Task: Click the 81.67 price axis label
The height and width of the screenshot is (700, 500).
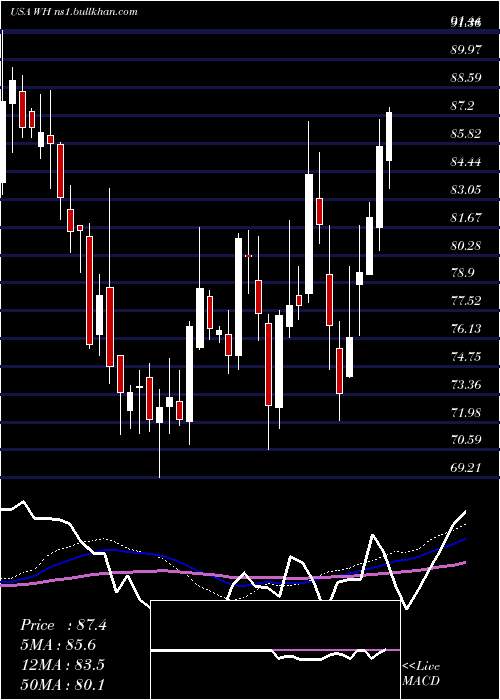Action: 466,217
